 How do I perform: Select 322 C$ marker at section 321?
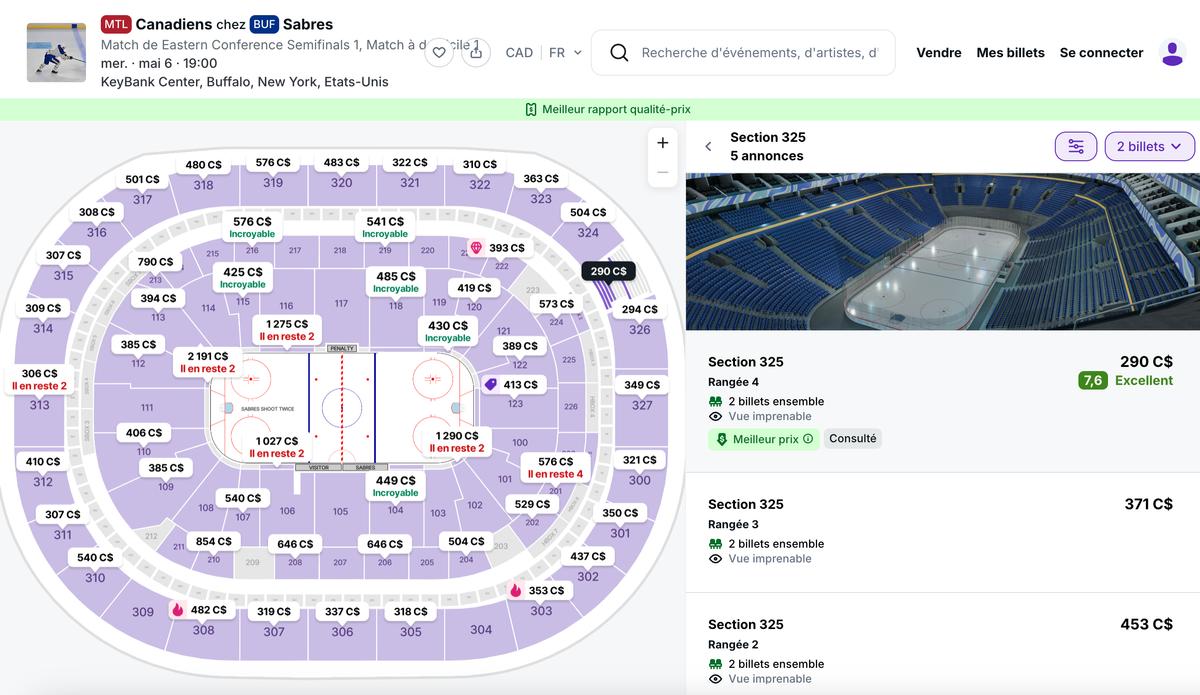[409, 162]
